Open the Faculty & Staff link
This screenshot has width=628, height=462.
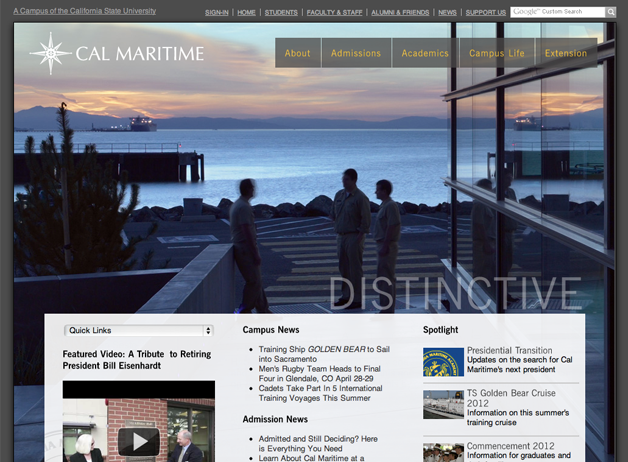click(334, 12)
